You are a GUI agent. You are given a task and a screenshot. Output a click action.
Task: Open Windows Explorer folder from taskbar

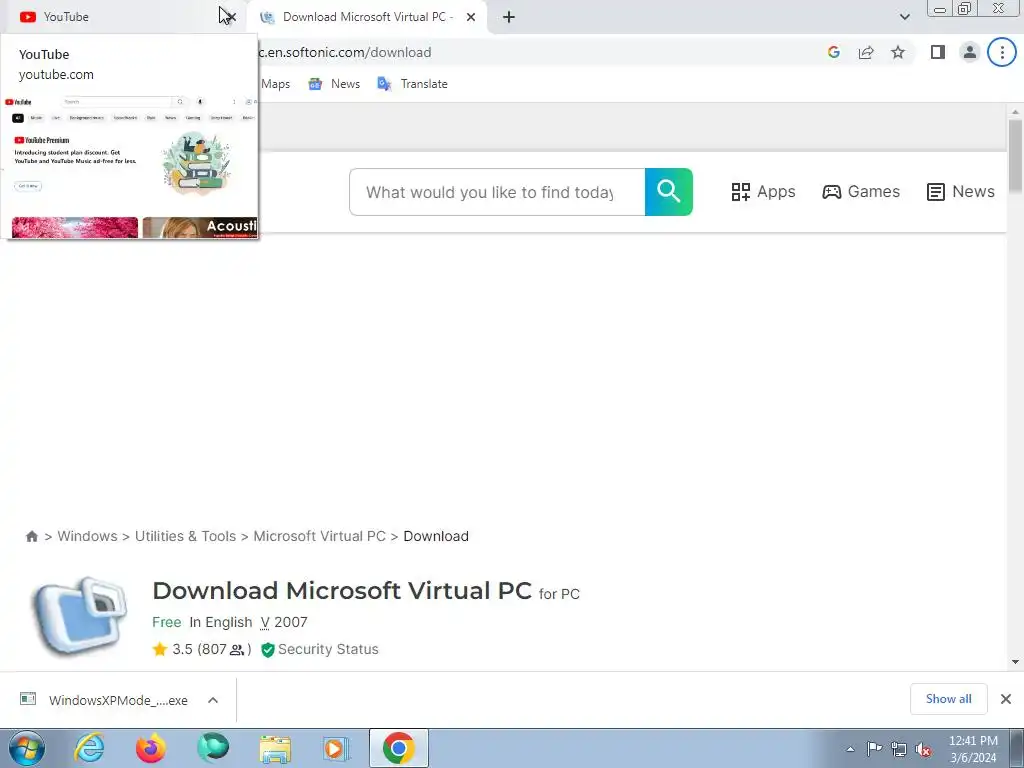pos(275,748)
